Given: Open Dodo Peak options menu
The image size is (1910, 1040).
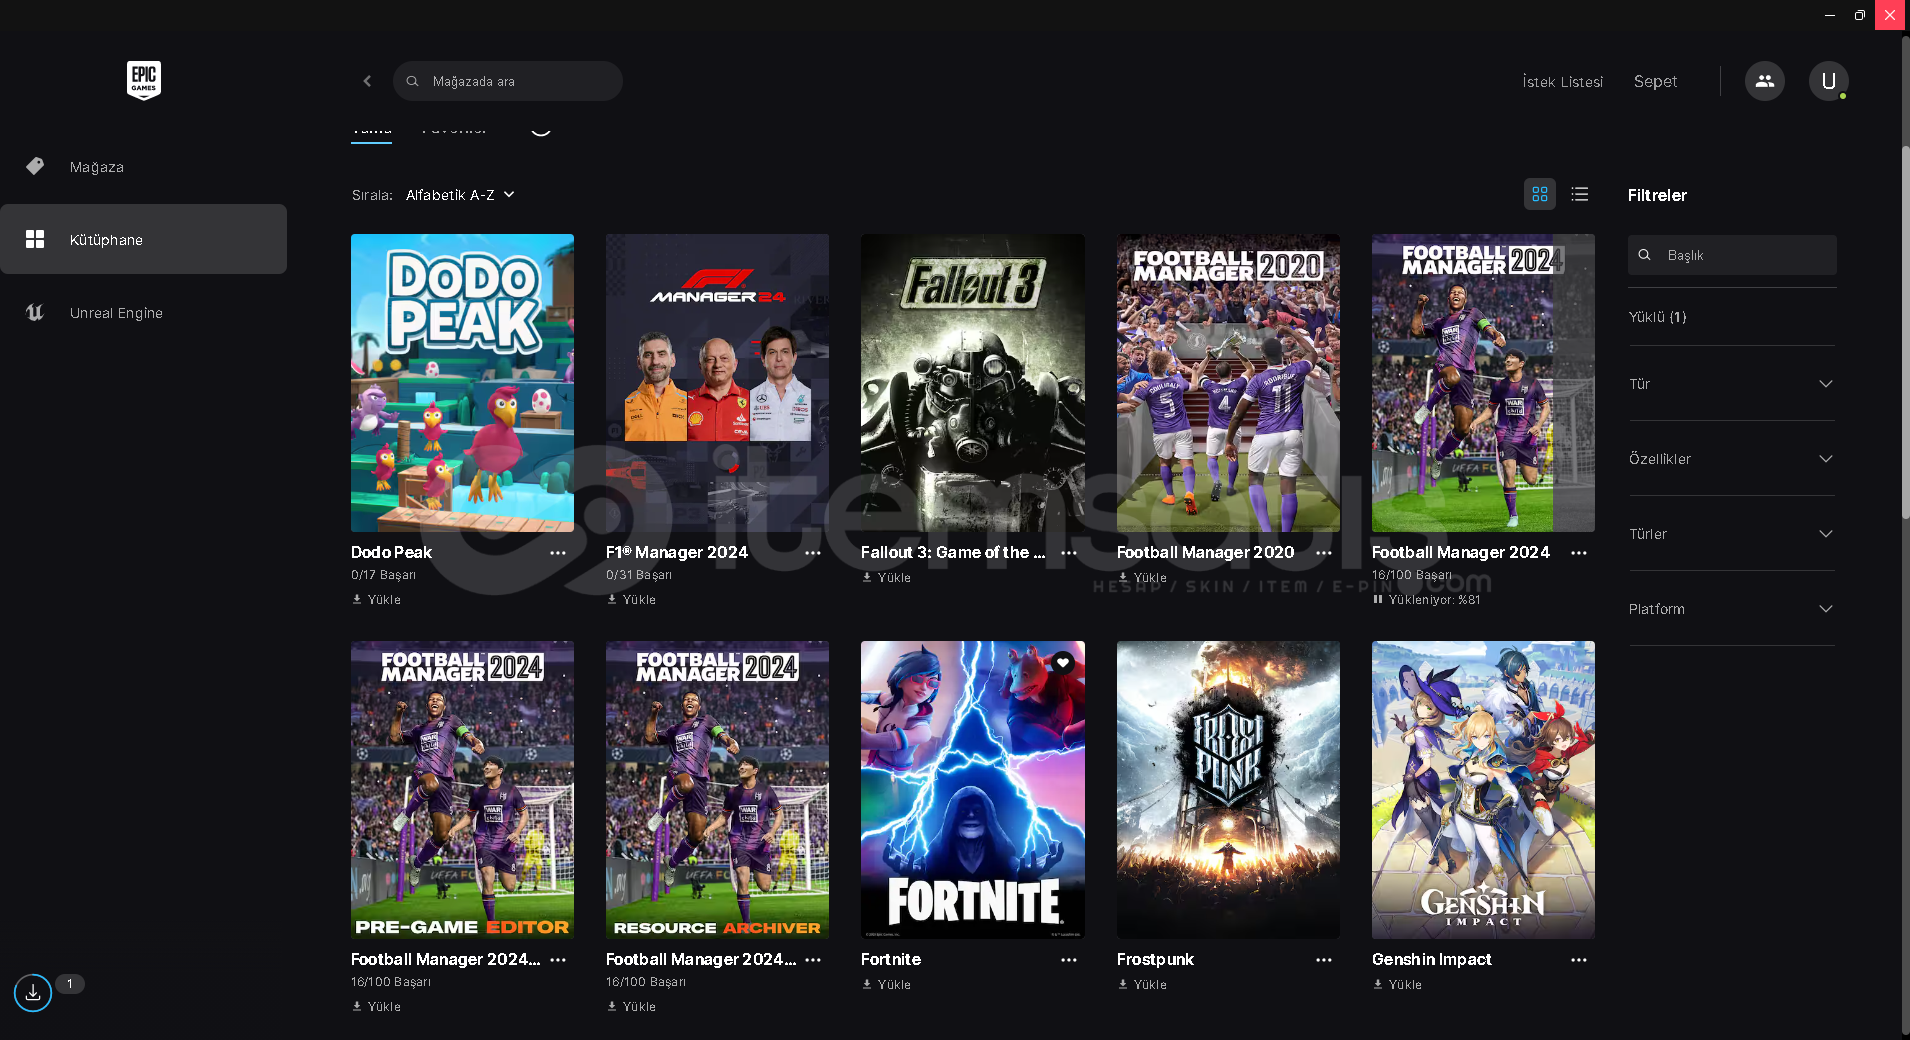Looking at the screenshot, I should (558, 553).
